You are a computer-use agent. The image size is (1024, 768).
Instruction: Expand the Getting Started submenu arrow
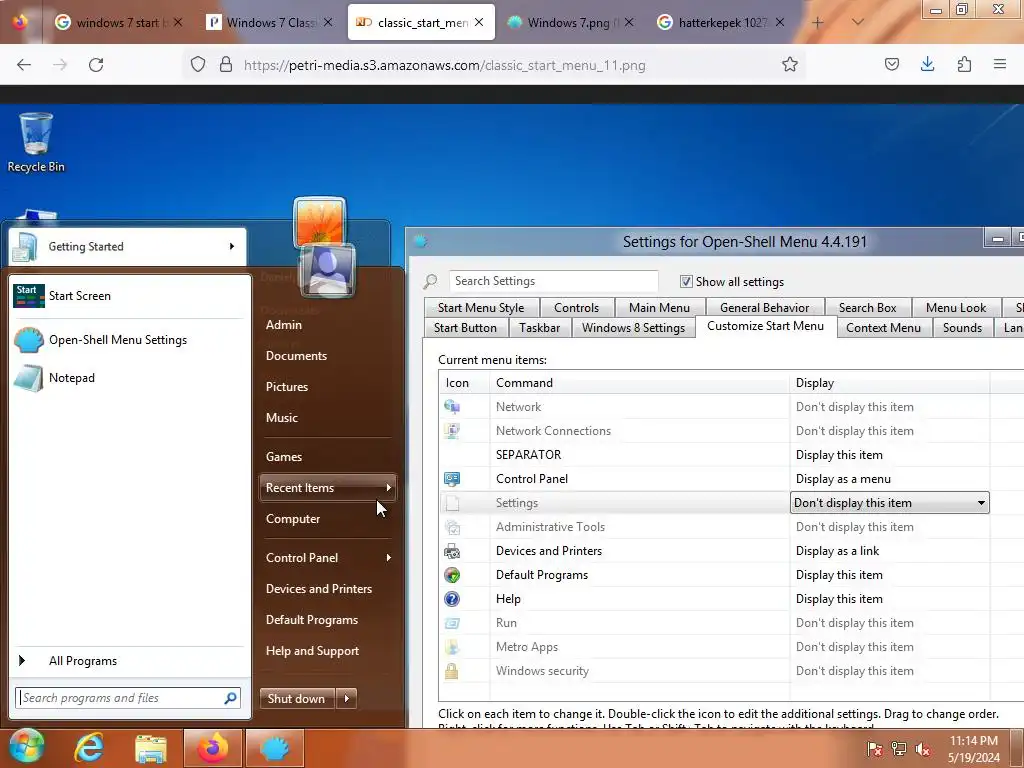coord(231,246)
